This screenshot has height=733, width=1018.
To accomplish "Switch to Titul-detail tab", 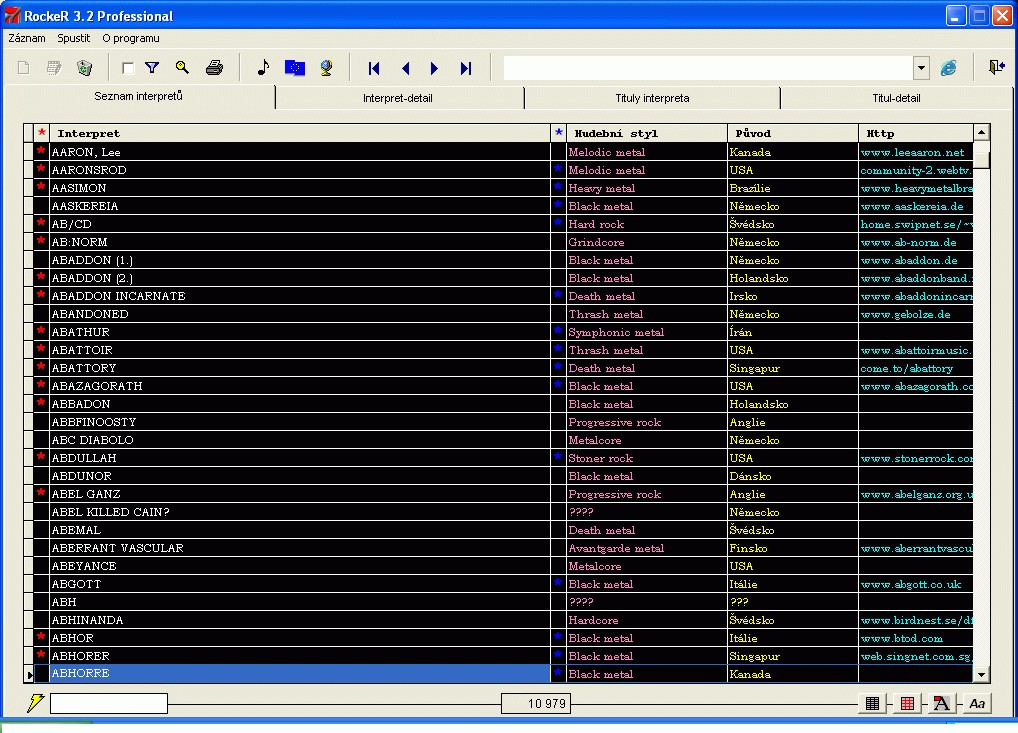I will (896, 98).
